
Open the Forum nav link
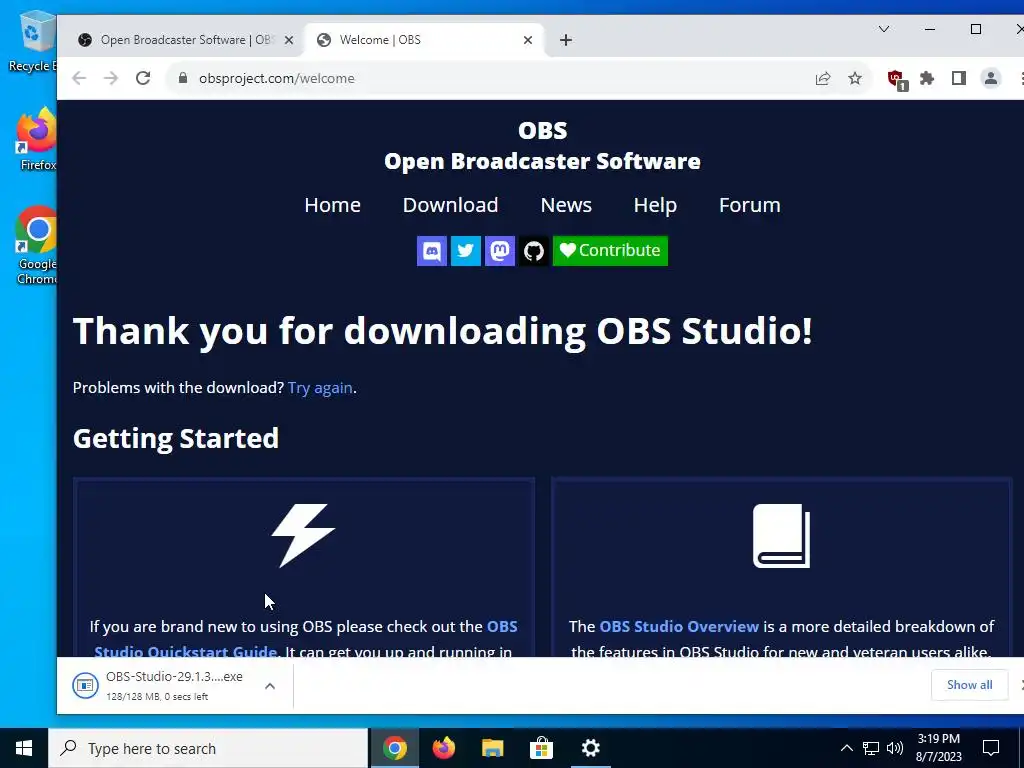pyautogui.click(x=750, y=205)
